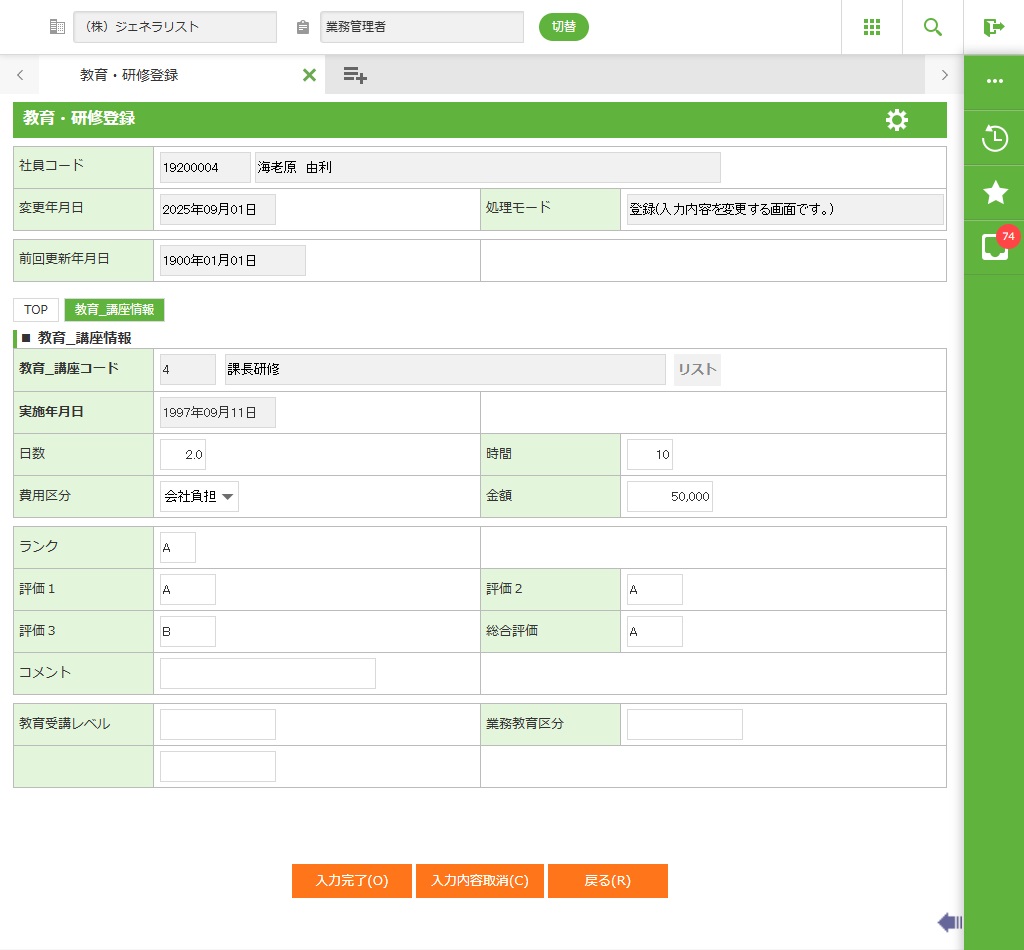Viewport: 1024px width, 950px height.
Task: Click the logout icon in header
Action: click(993, 27)
